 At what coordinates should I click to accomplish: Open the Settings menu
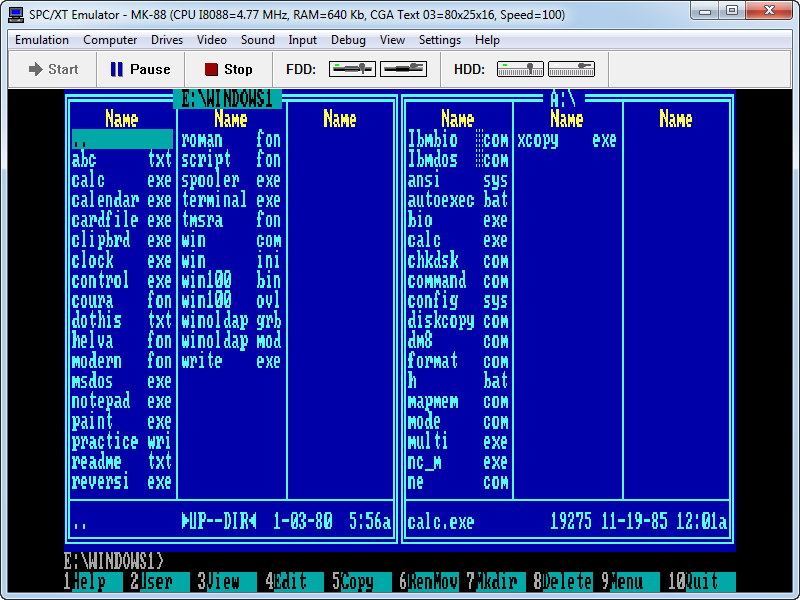[x=440, y=40]
